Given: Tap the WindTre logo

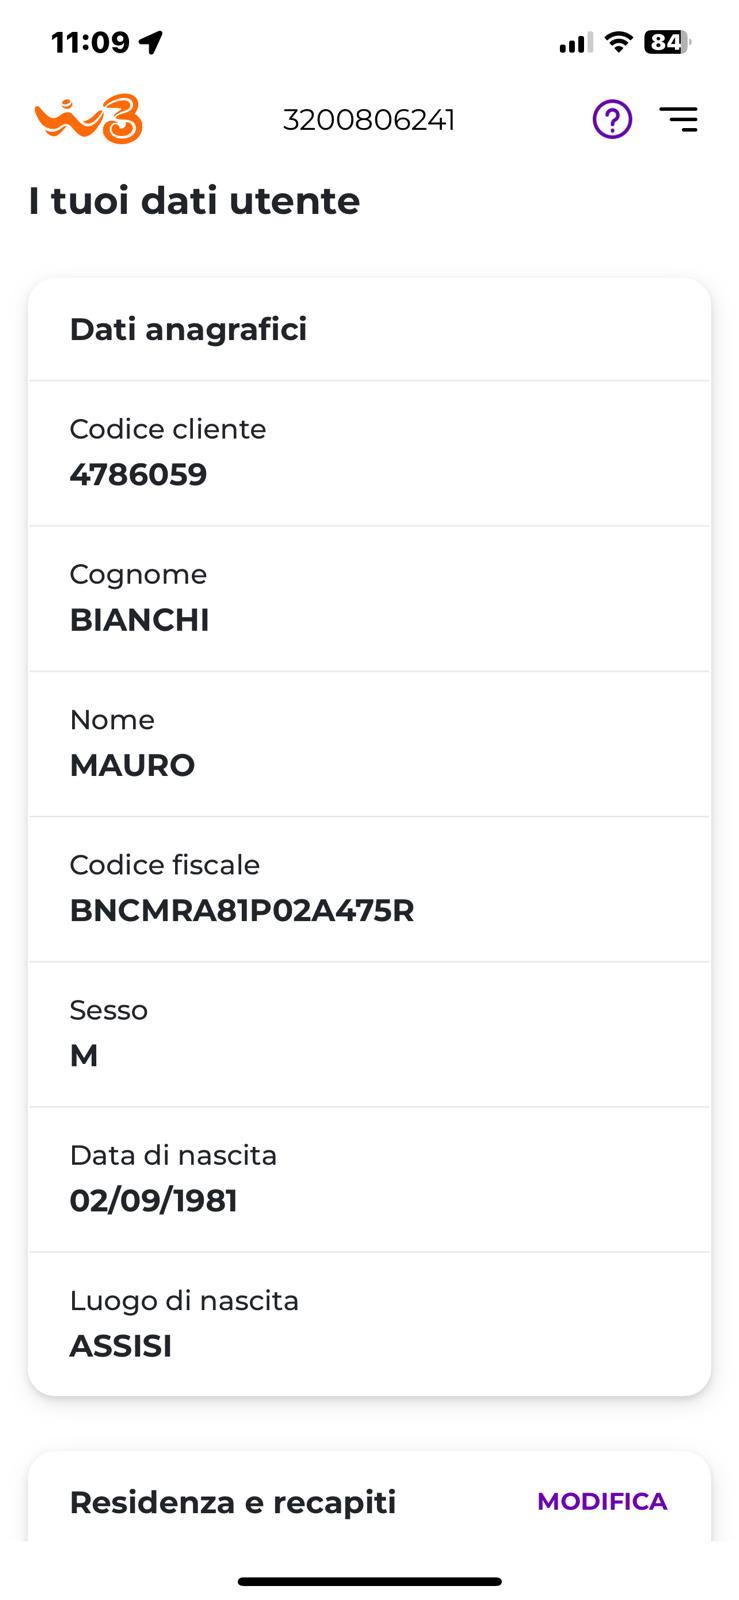Looking at the screenshot, I should (89, 120).
